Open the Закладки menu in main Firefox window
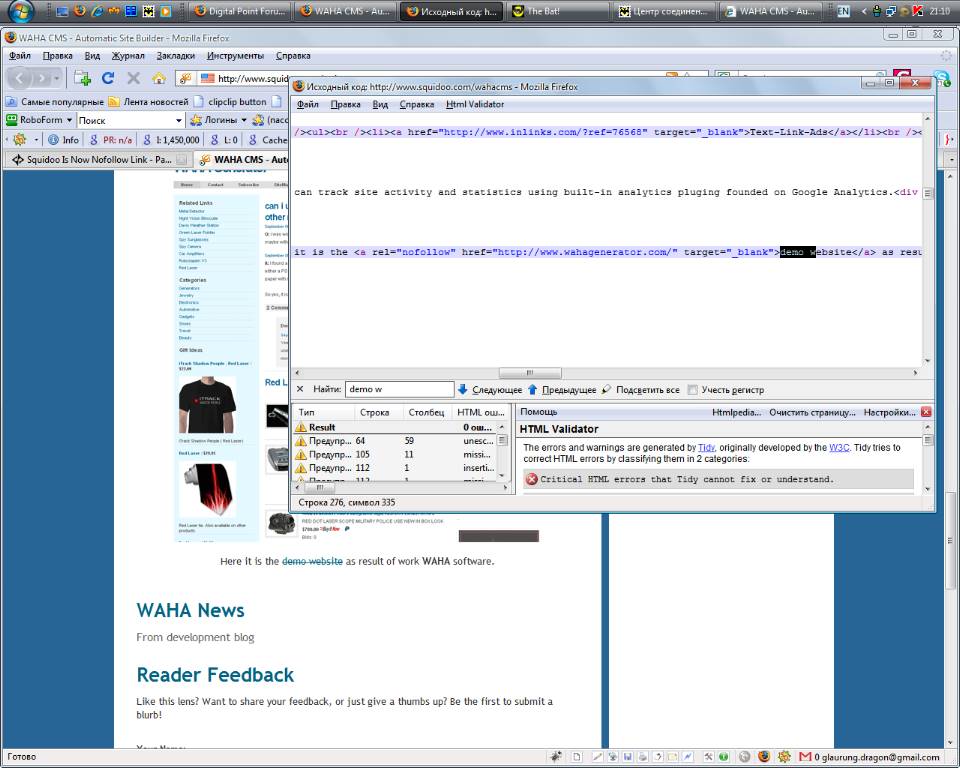 click(x=175, y=56)
